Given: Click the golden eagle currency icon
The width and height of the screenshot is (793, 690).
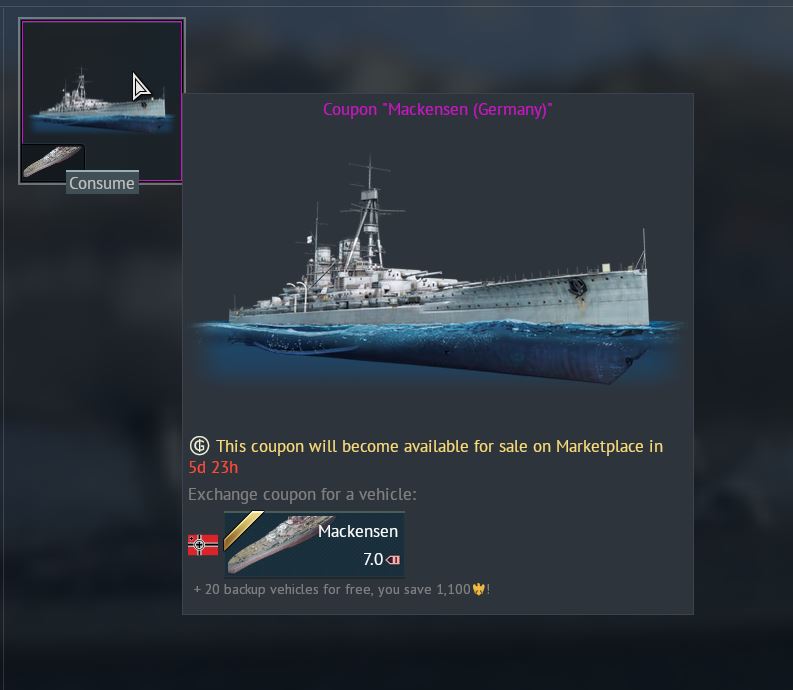Looking at the screenshot, I should click(x=478, y=589).
